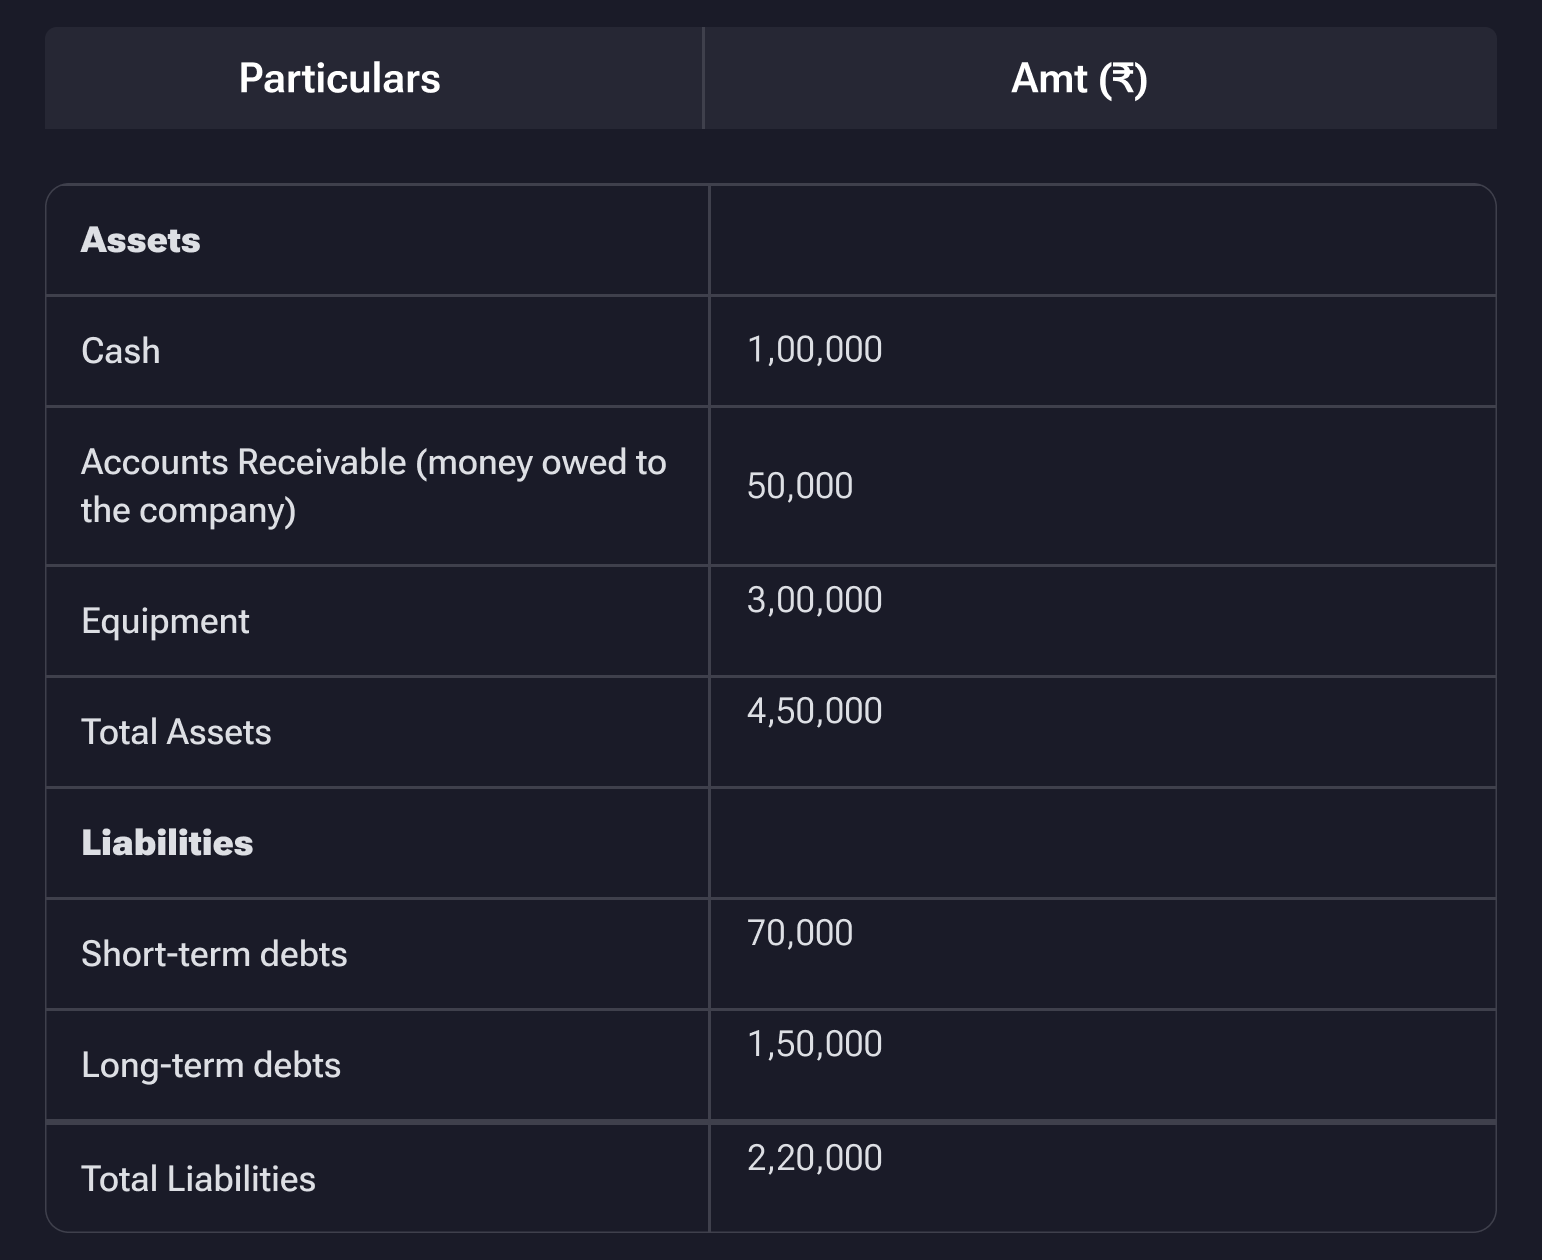
Task: Click the empty cell beside Liabilities heading
Action: click(1100, 843)
